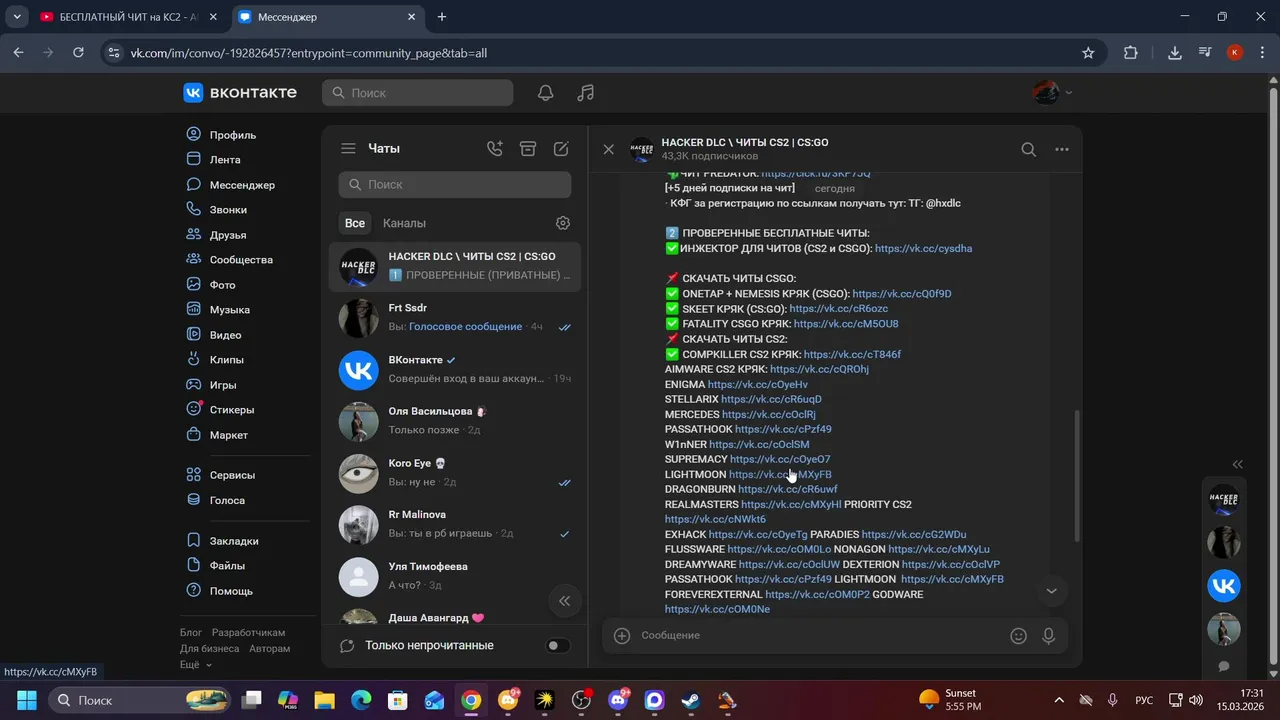Jump to latest messages down arrow
The width and height of the screenshot is (1280, 720).
(x=1051, y=591)
